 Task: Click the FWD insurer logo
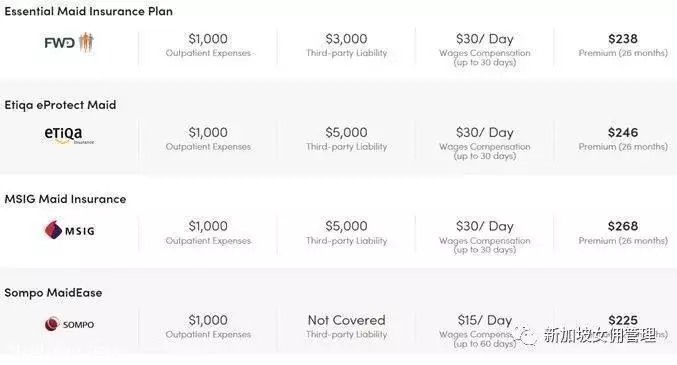pyautogui.click(x=69, y=42)
